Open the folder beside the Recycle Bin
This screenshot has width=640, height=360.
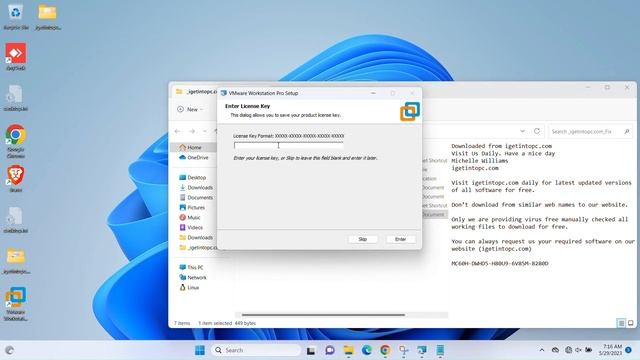47,16
